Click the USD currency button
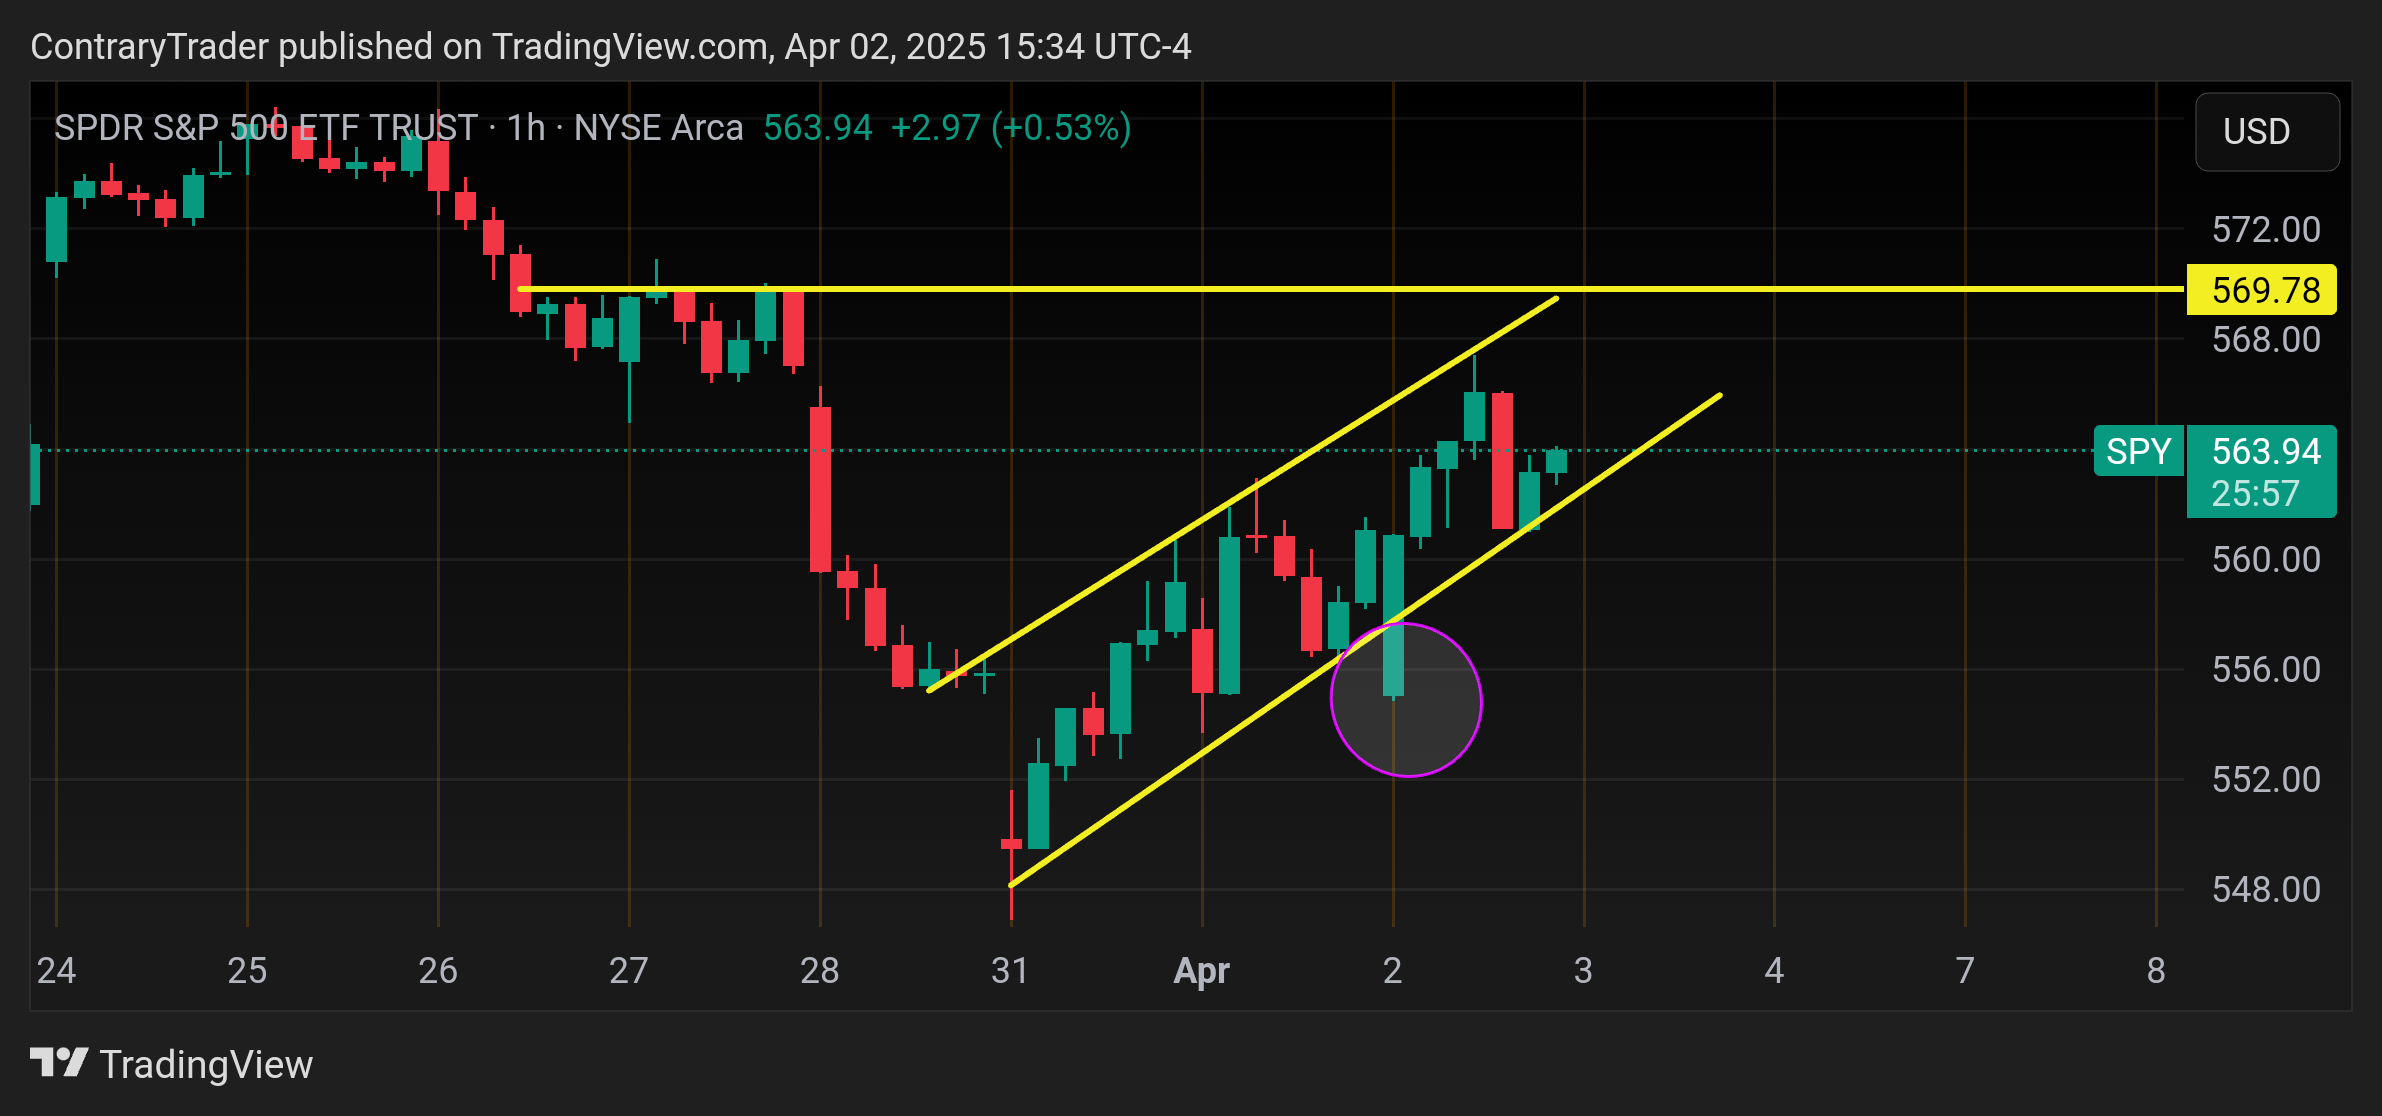This screenshot has height=1116, width=2382. (x=2267, y=131)
